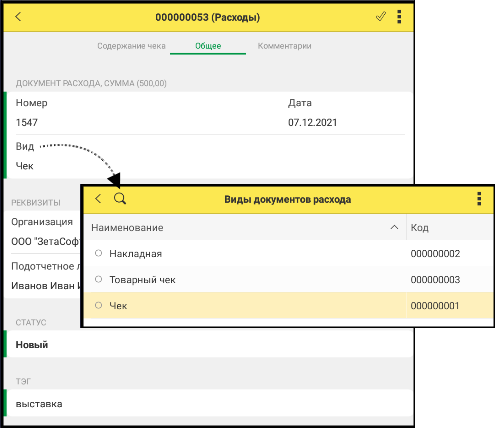Image resolution: width=501 pixels, height=434 pixels.
Task: Select the Накладная radio option
Action: pos(98,253)
